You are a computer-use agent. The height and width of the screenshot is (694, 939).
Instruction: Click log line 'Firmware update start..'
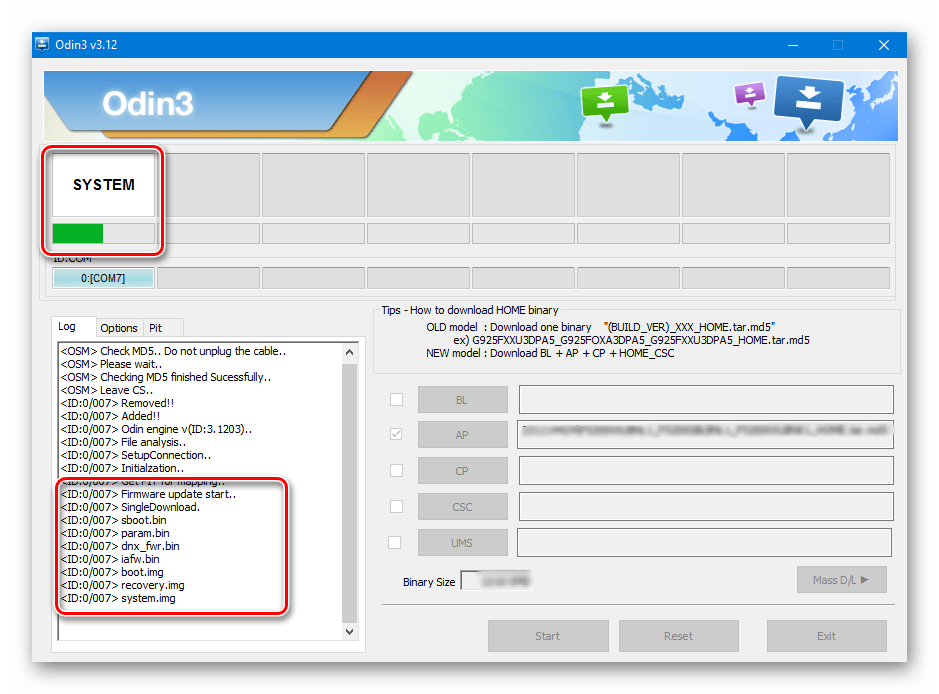pos(149,494)
